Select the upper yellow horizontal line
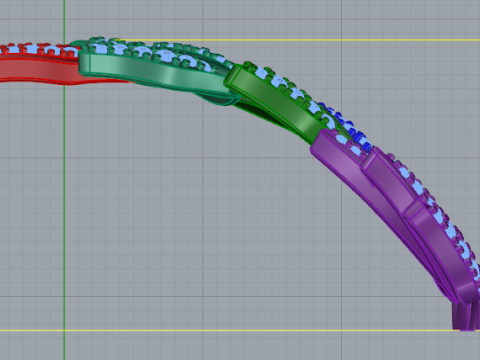 (x=297, y=40)
